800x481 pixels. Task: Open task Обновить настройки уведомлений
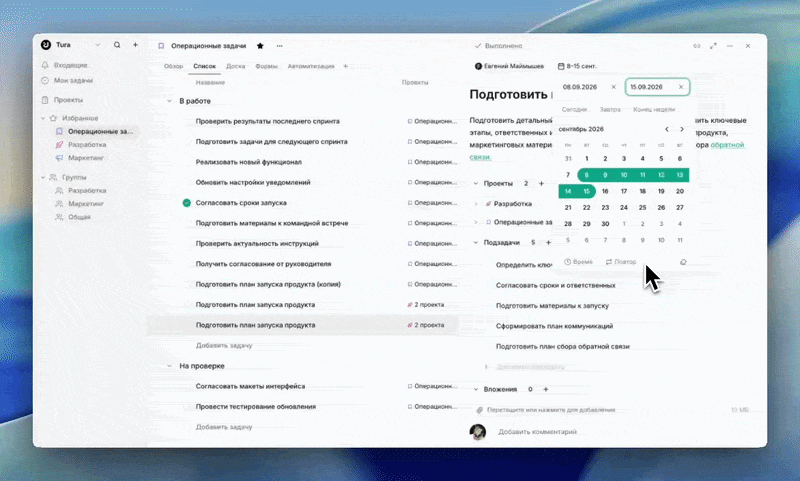[253, 183]
